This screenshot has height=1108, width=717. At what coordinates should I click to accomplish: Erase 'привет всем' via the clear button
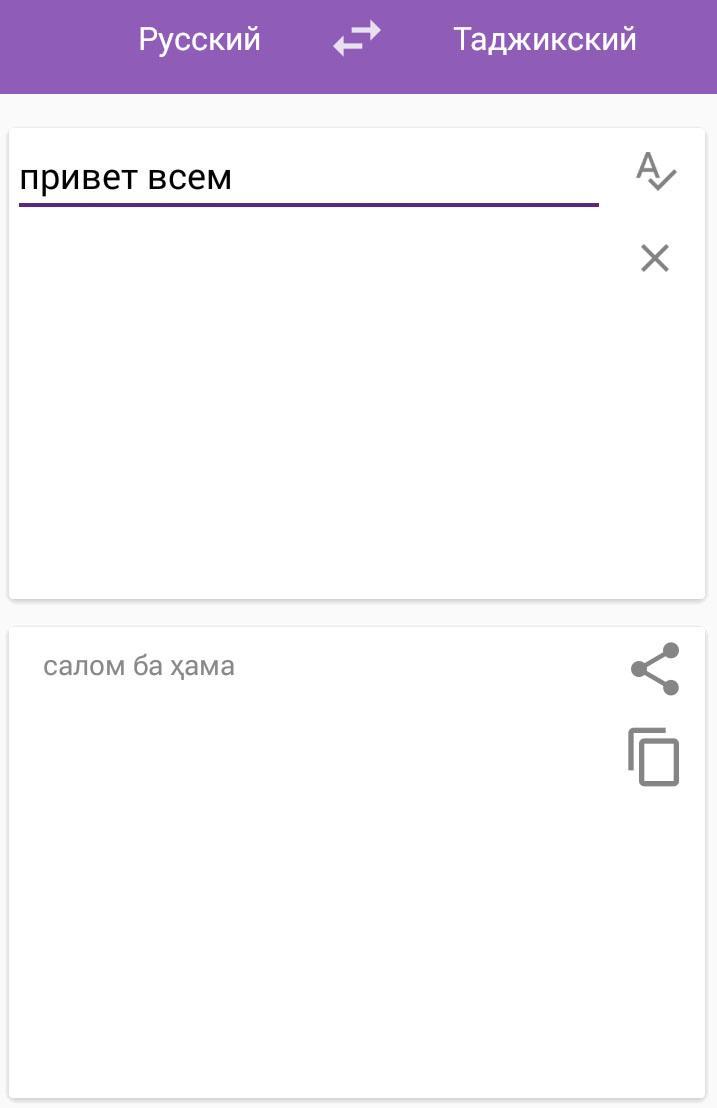(653, 258)
